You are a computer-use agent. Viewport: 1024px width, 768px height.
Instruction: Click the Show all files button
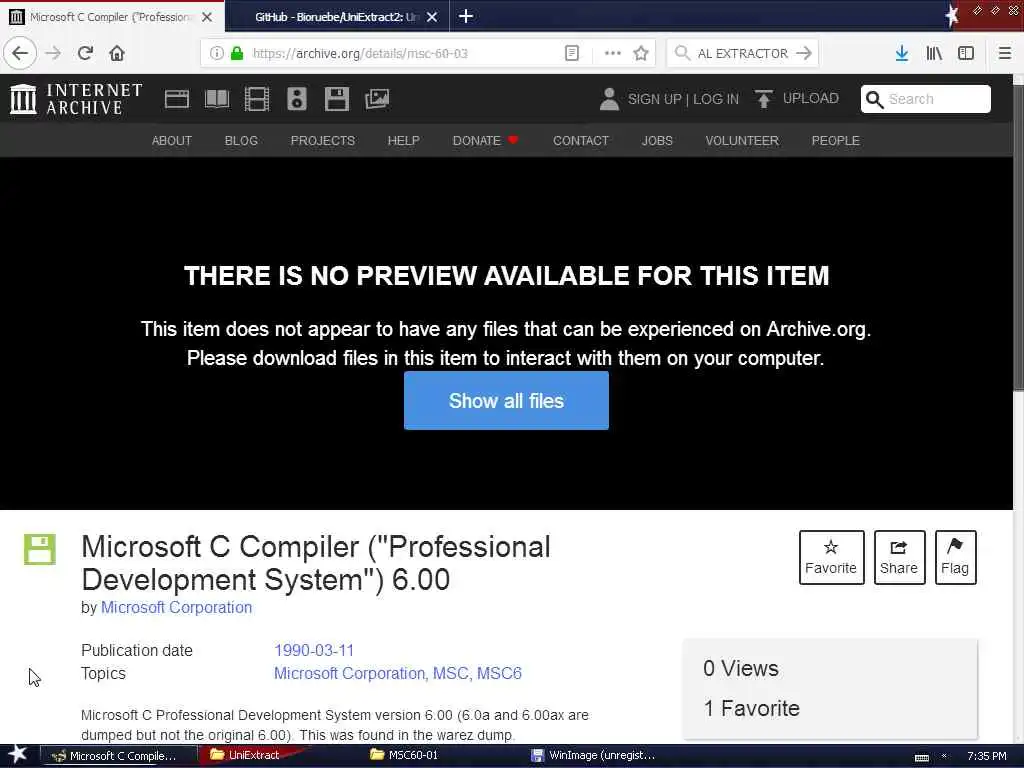[x=506, y=400]
